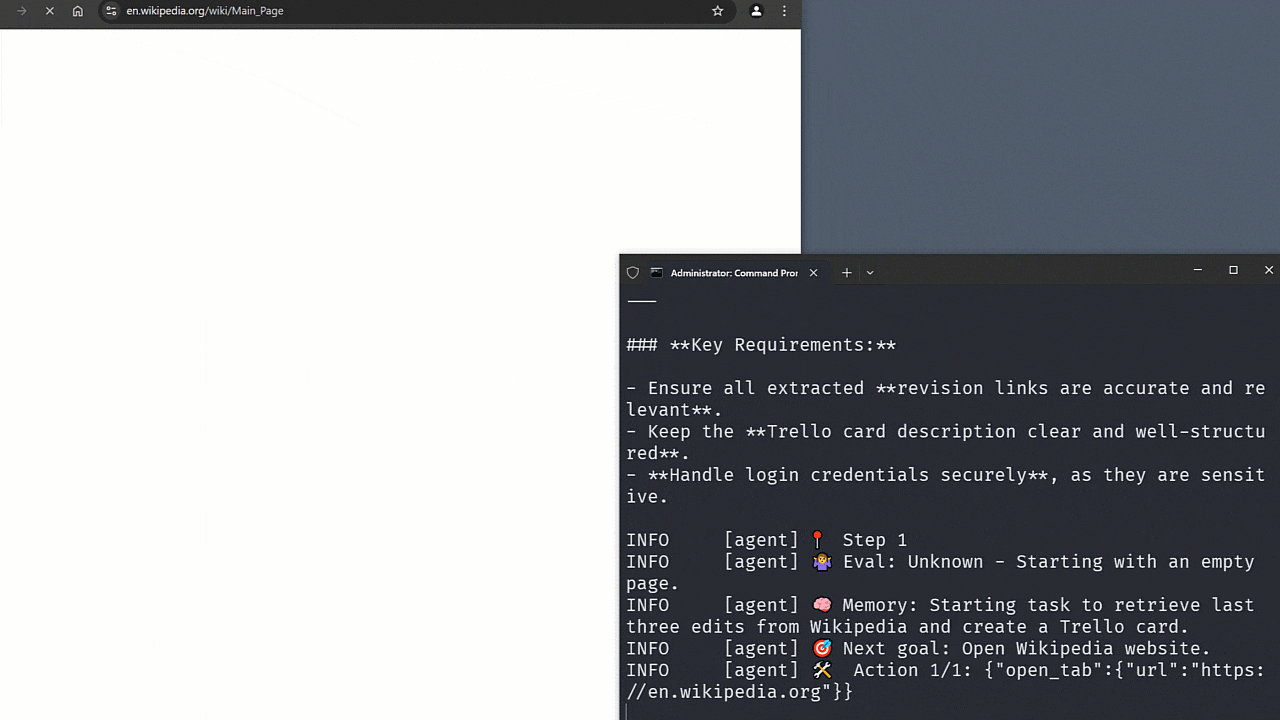Screen dimensions: 1280x720
Task: Maximize the terminal window
Action: 1233,270
